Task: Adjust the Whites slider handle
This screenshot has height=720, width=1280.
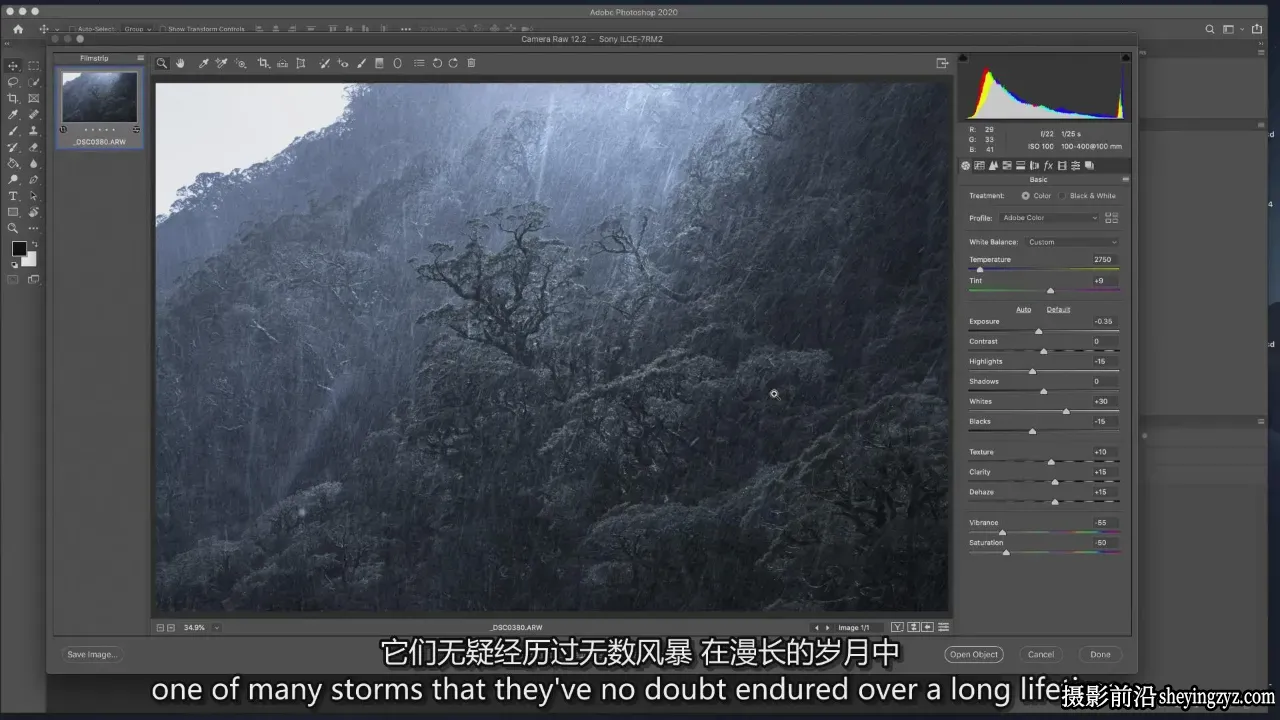Action: [1066, 411]
